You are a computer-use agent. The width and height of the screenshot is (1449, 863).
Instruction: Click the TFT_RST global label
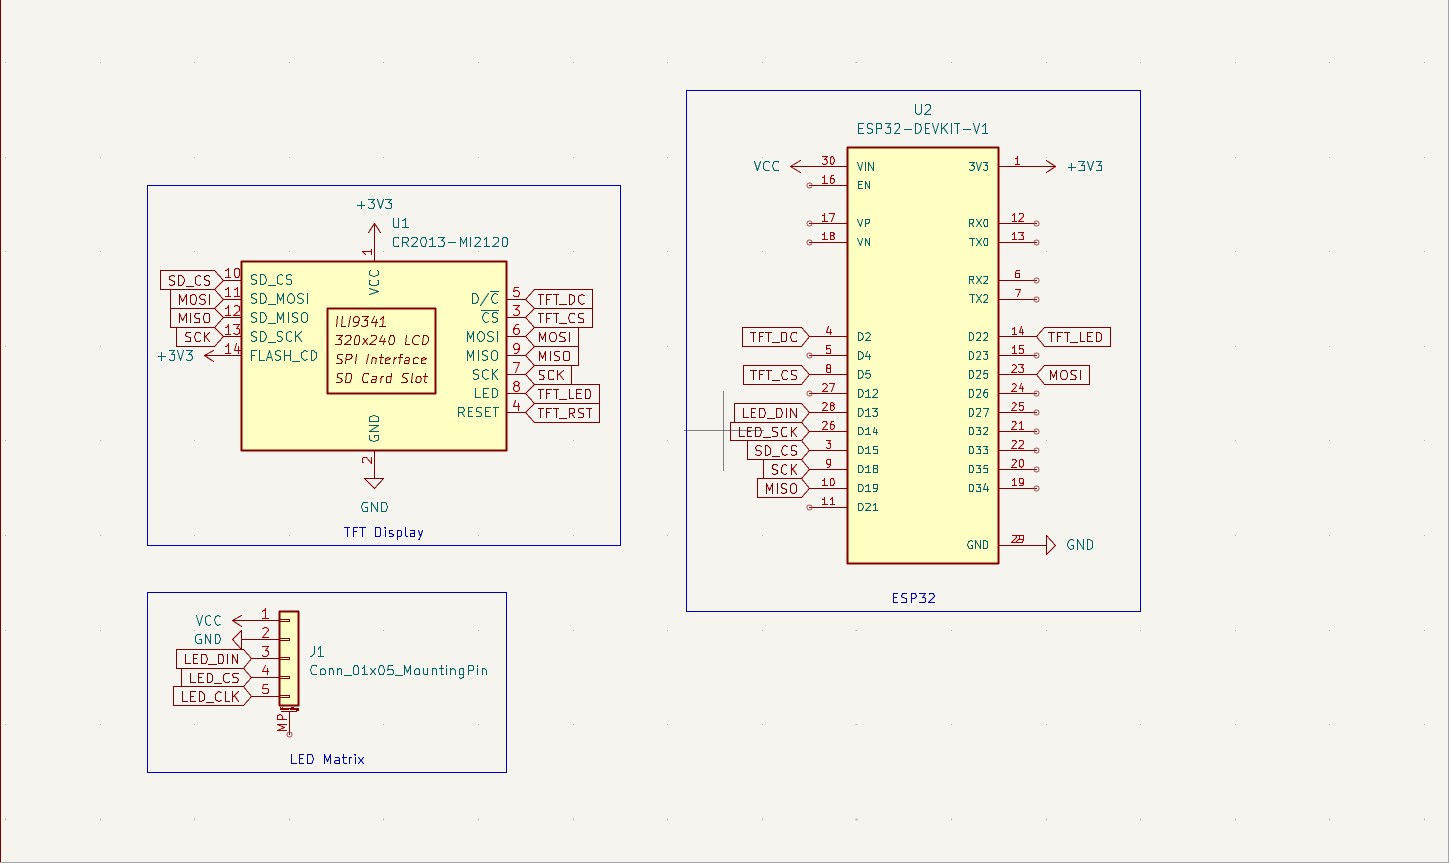coord(563,413)
